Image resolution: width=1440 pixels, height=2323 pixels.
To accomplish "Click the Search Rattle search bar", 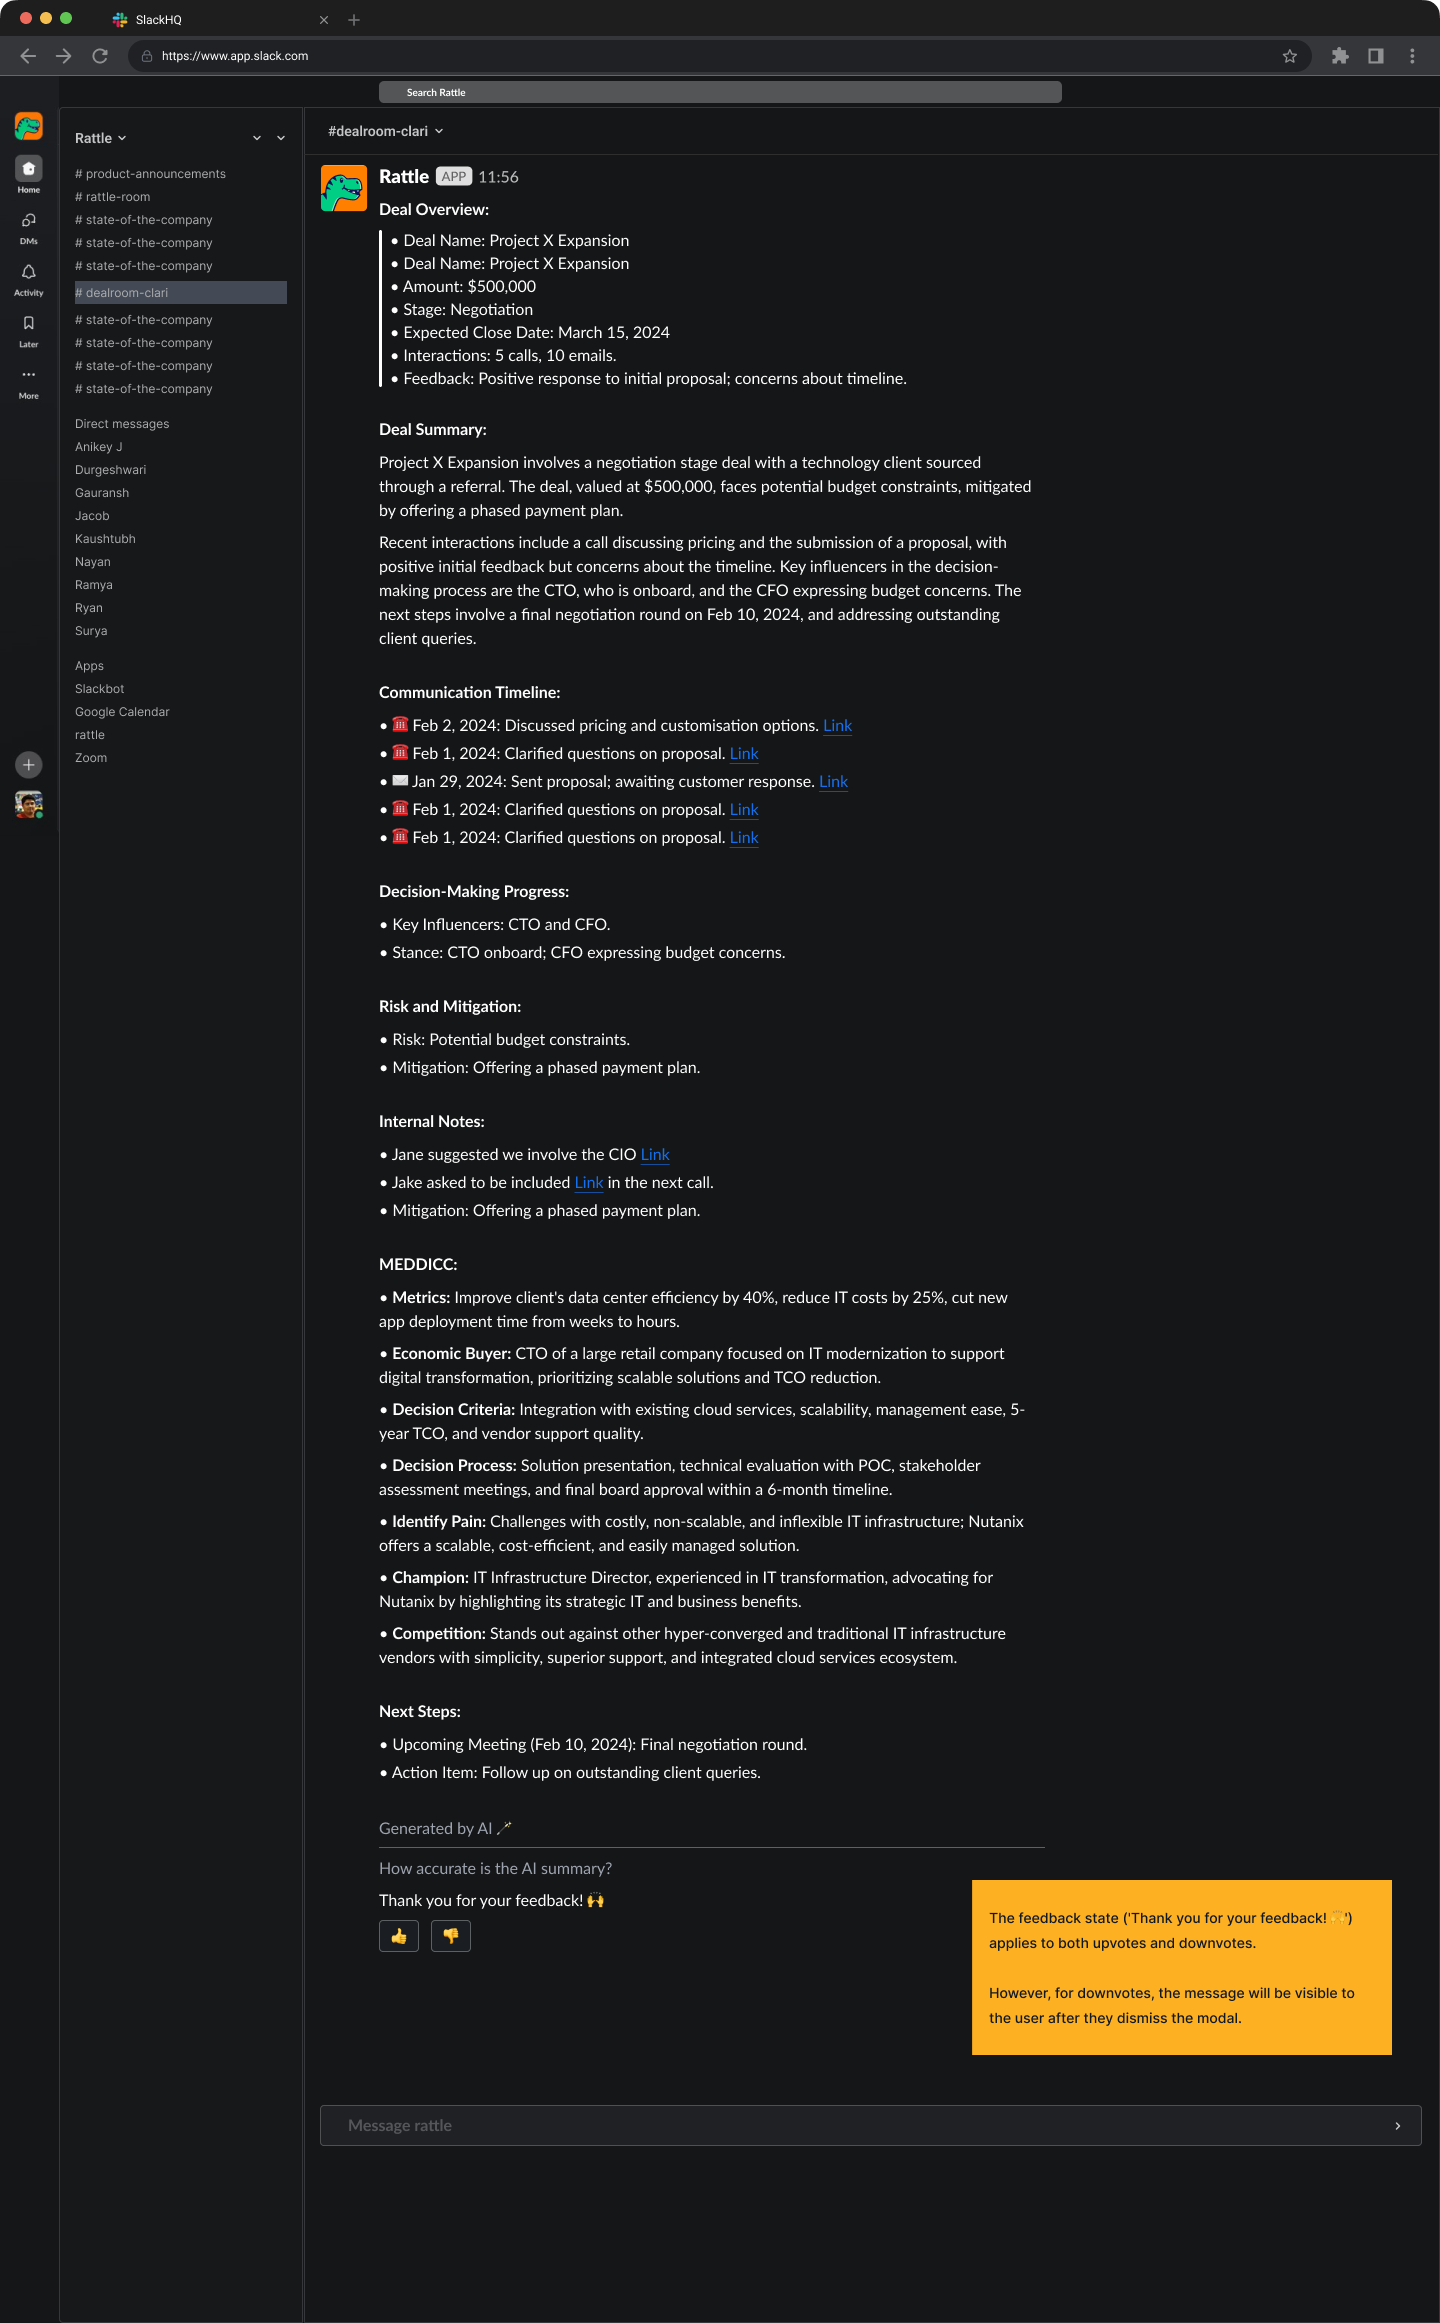I will (719, 92).
